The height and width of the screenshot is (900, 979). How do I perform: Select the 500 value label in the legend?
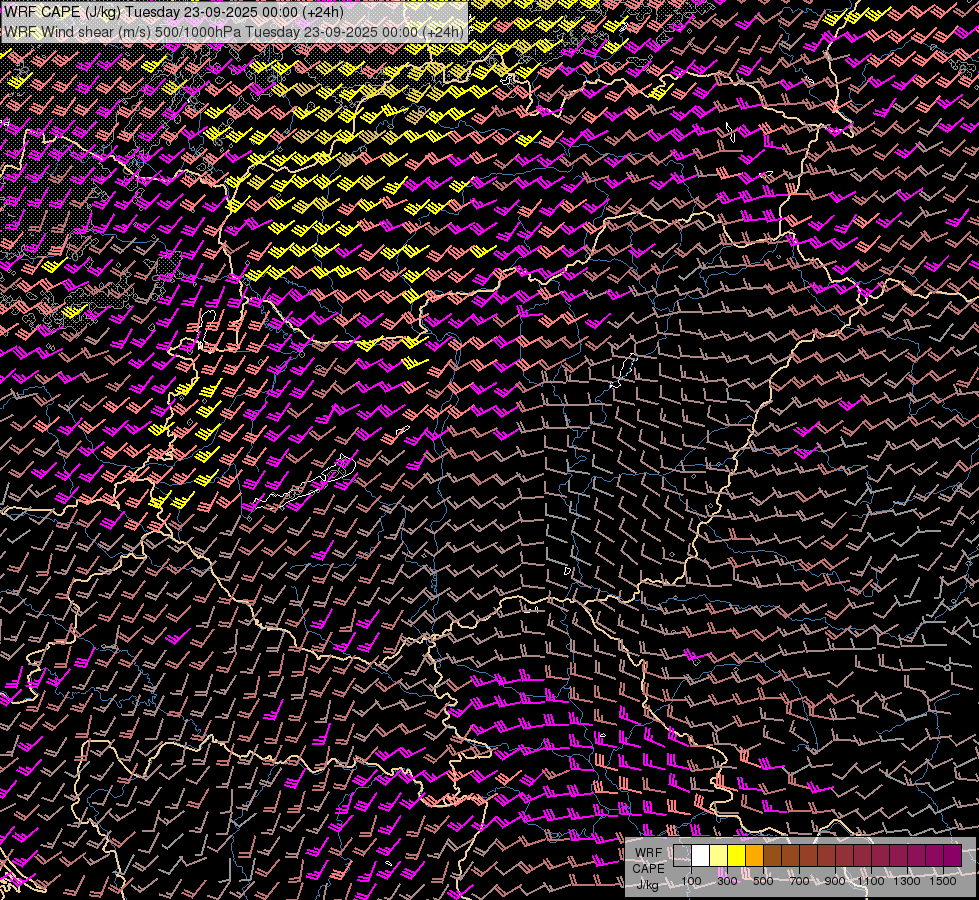pyautogui.click(x=763, y=881)
